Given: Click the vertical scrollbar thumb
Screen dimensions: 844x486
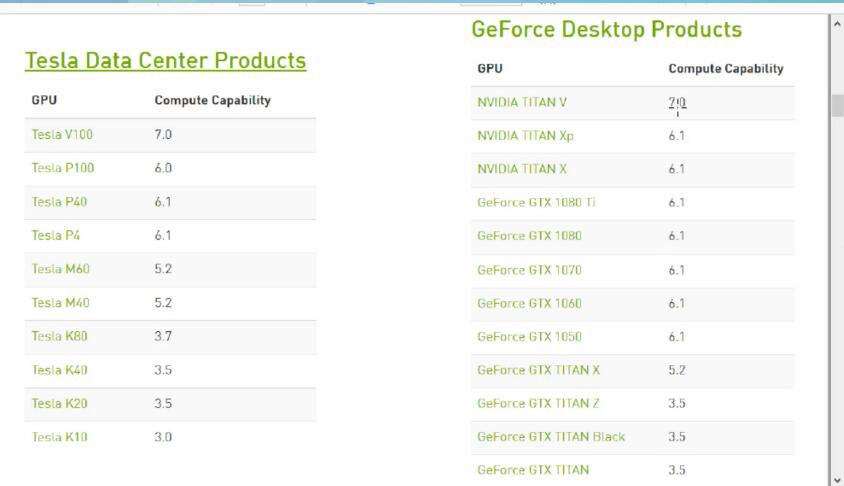Looking at the screenshot, I should pyautogui.click(x=836, y=106).
